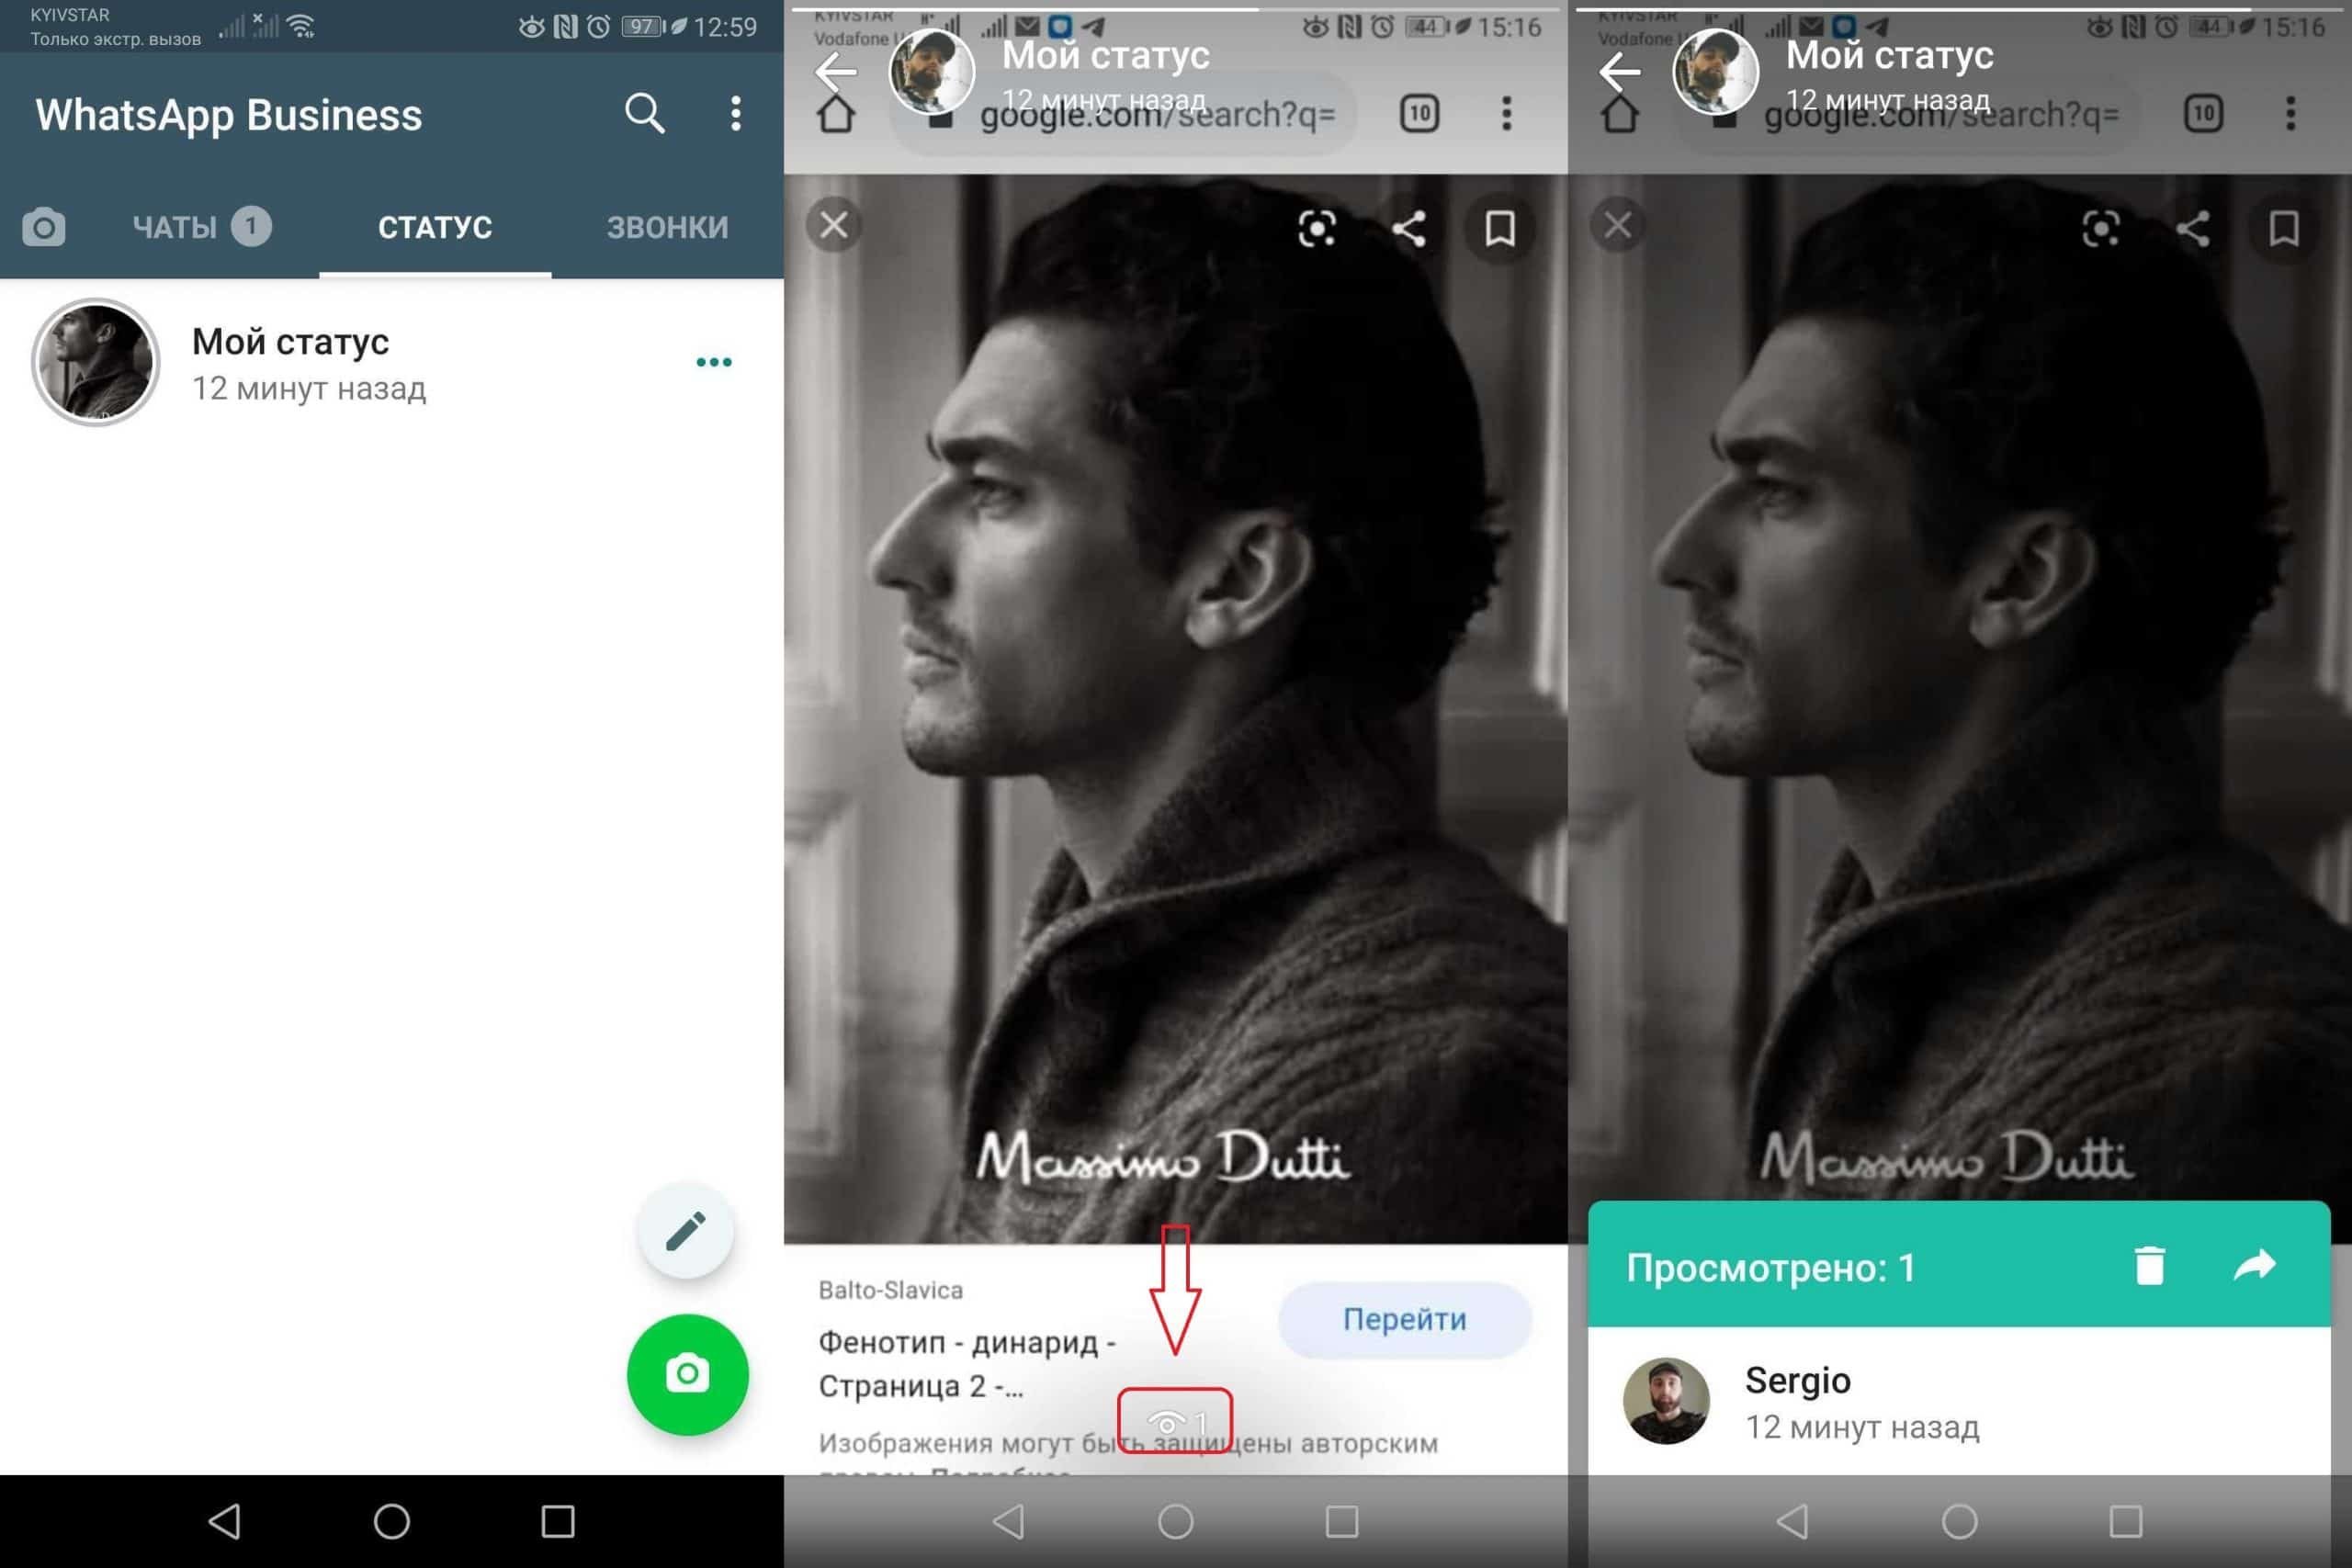Scroll down in Просмотрено viewers list

tap(1958, 1402)
